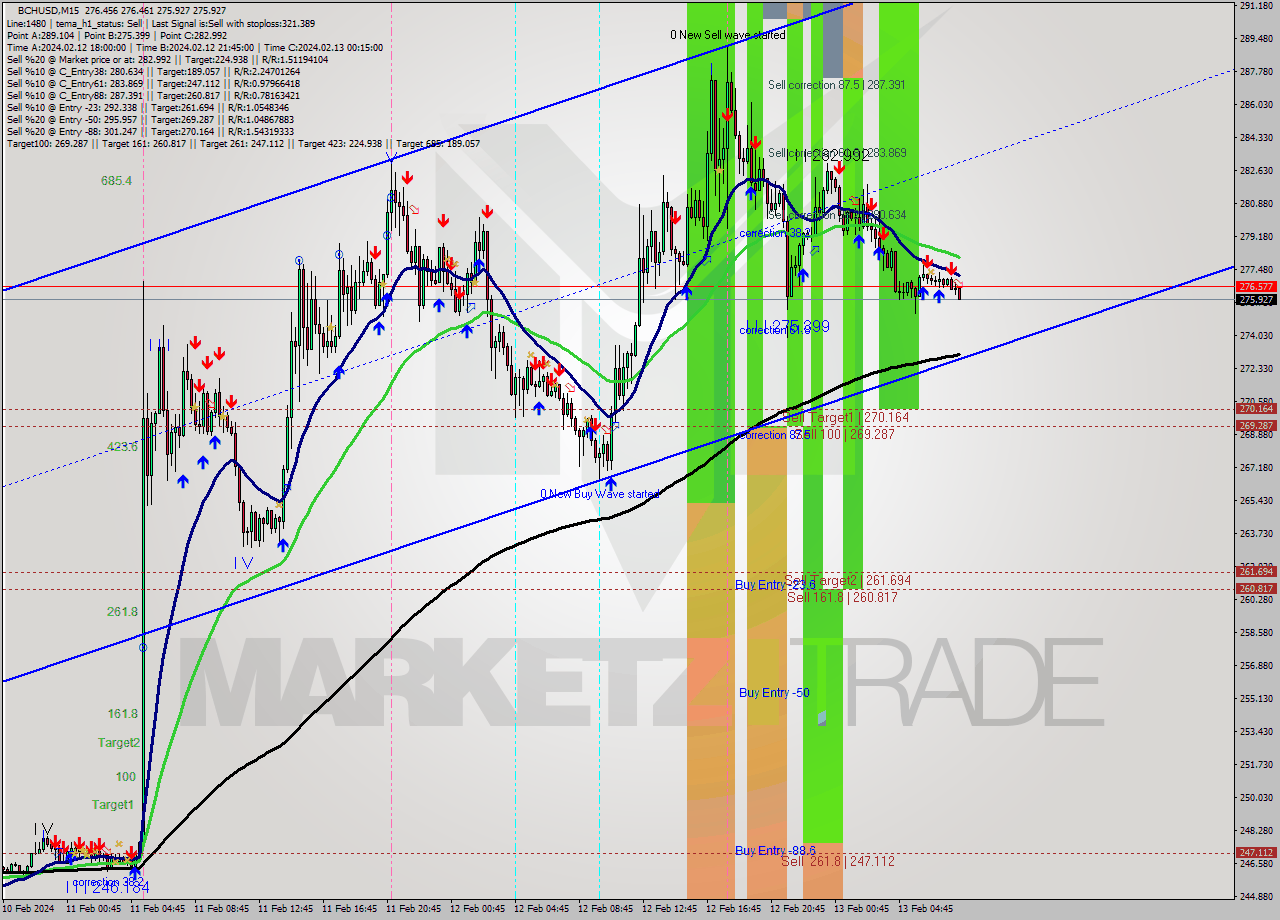Click the '11 Feb 04:45' time axis label
The image size is (1280, 920).
pos(156,909)
